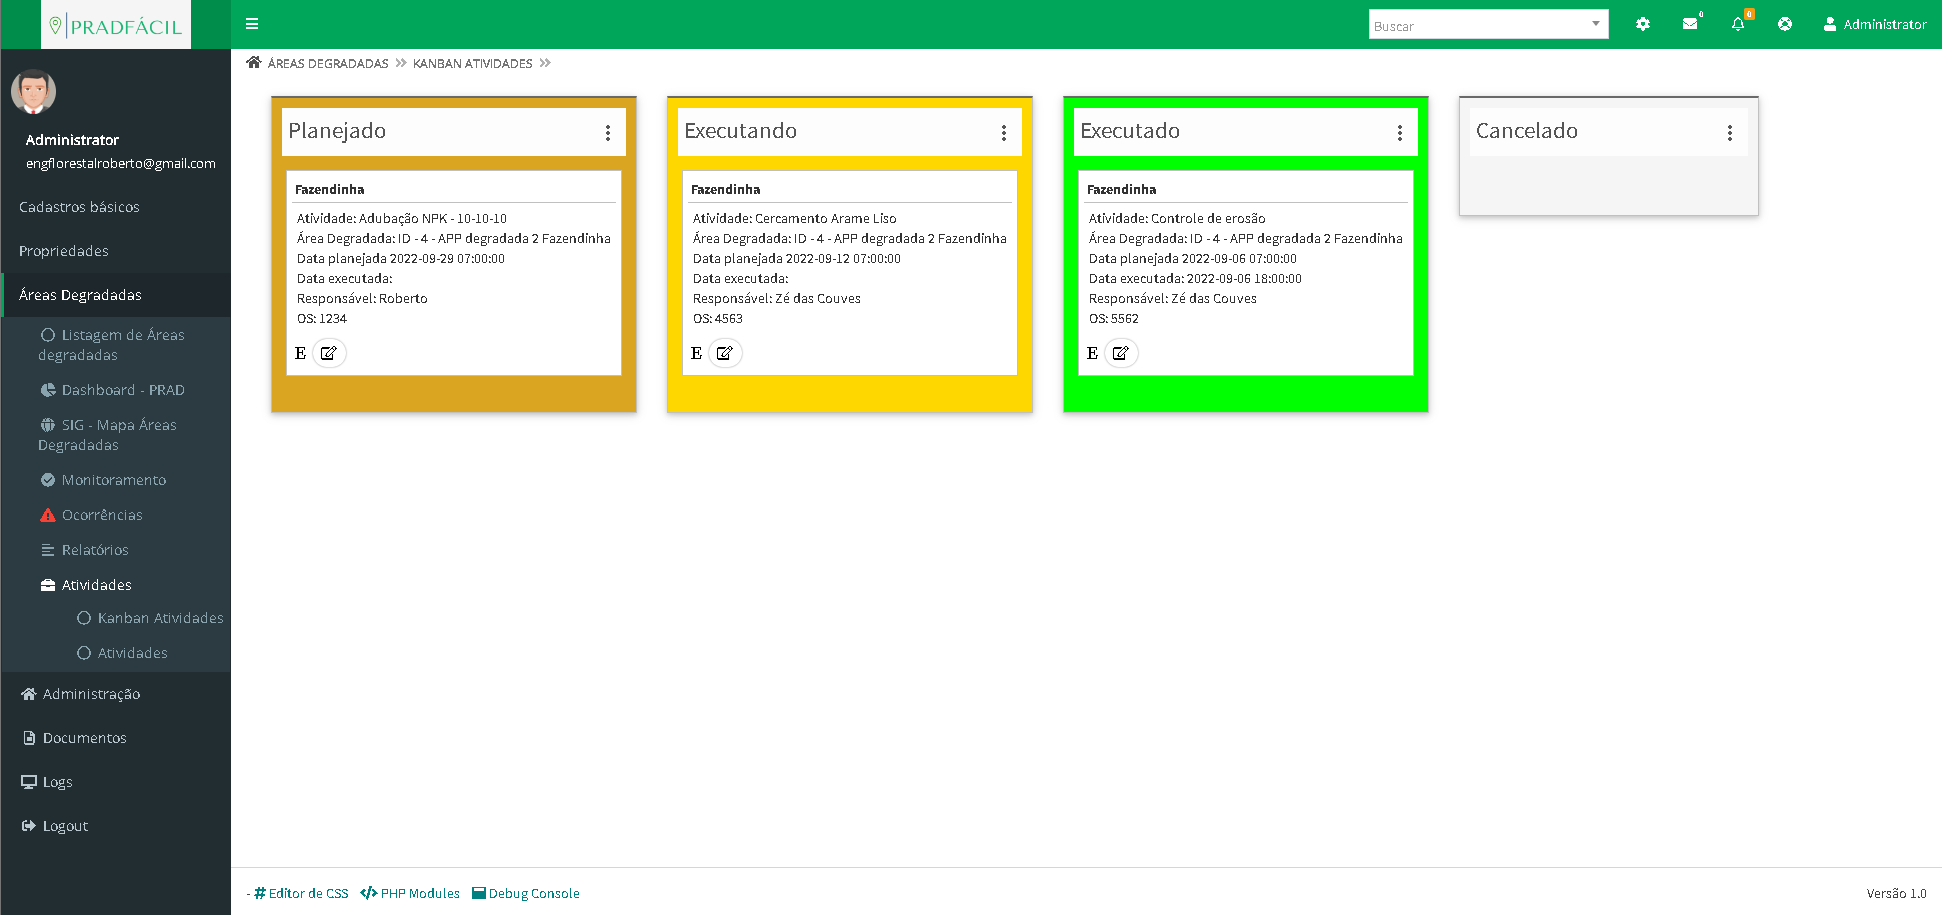Edit the Cercamento Arame Liso card
The width and height of the screenshot is (1942, 915).
[x=725, y=353]
